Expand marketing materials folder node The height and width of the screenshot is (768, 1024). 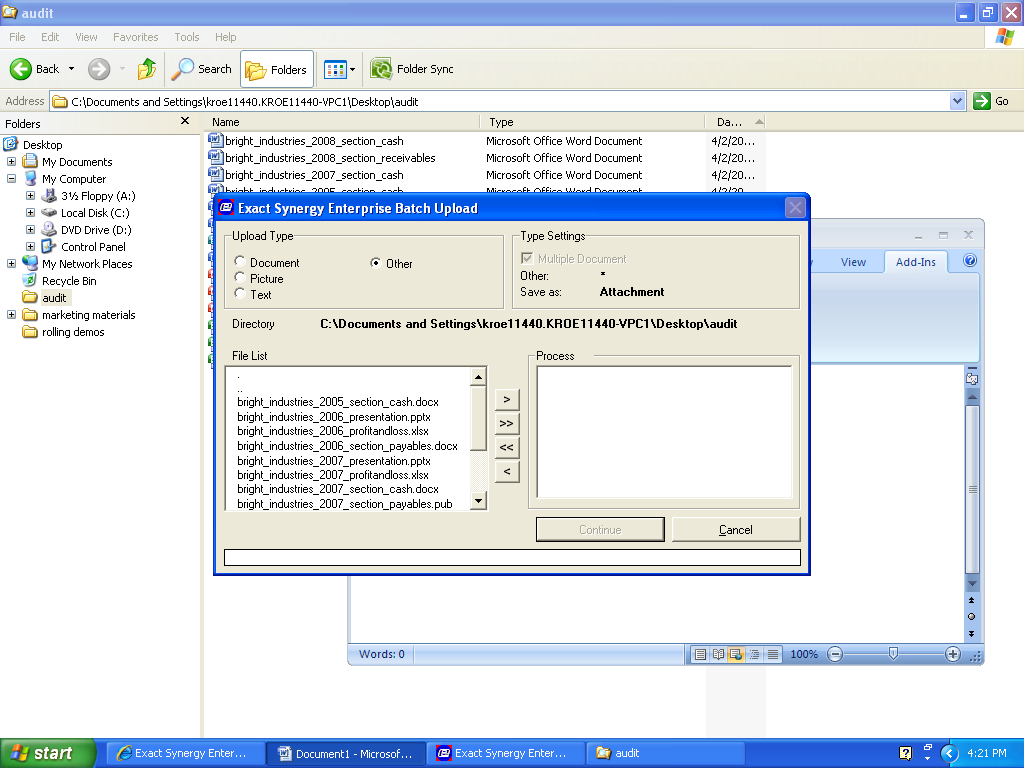click(11, 314)
